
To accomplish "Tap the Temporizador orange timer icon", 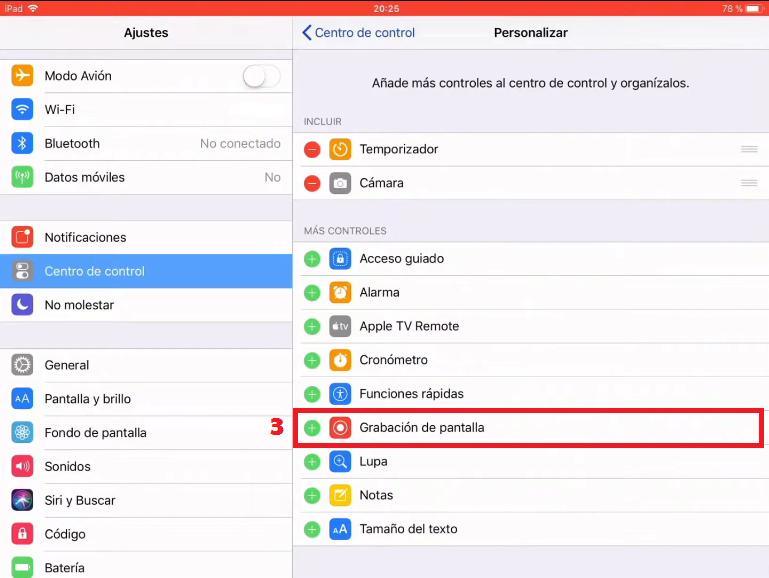I will (340, 149).
